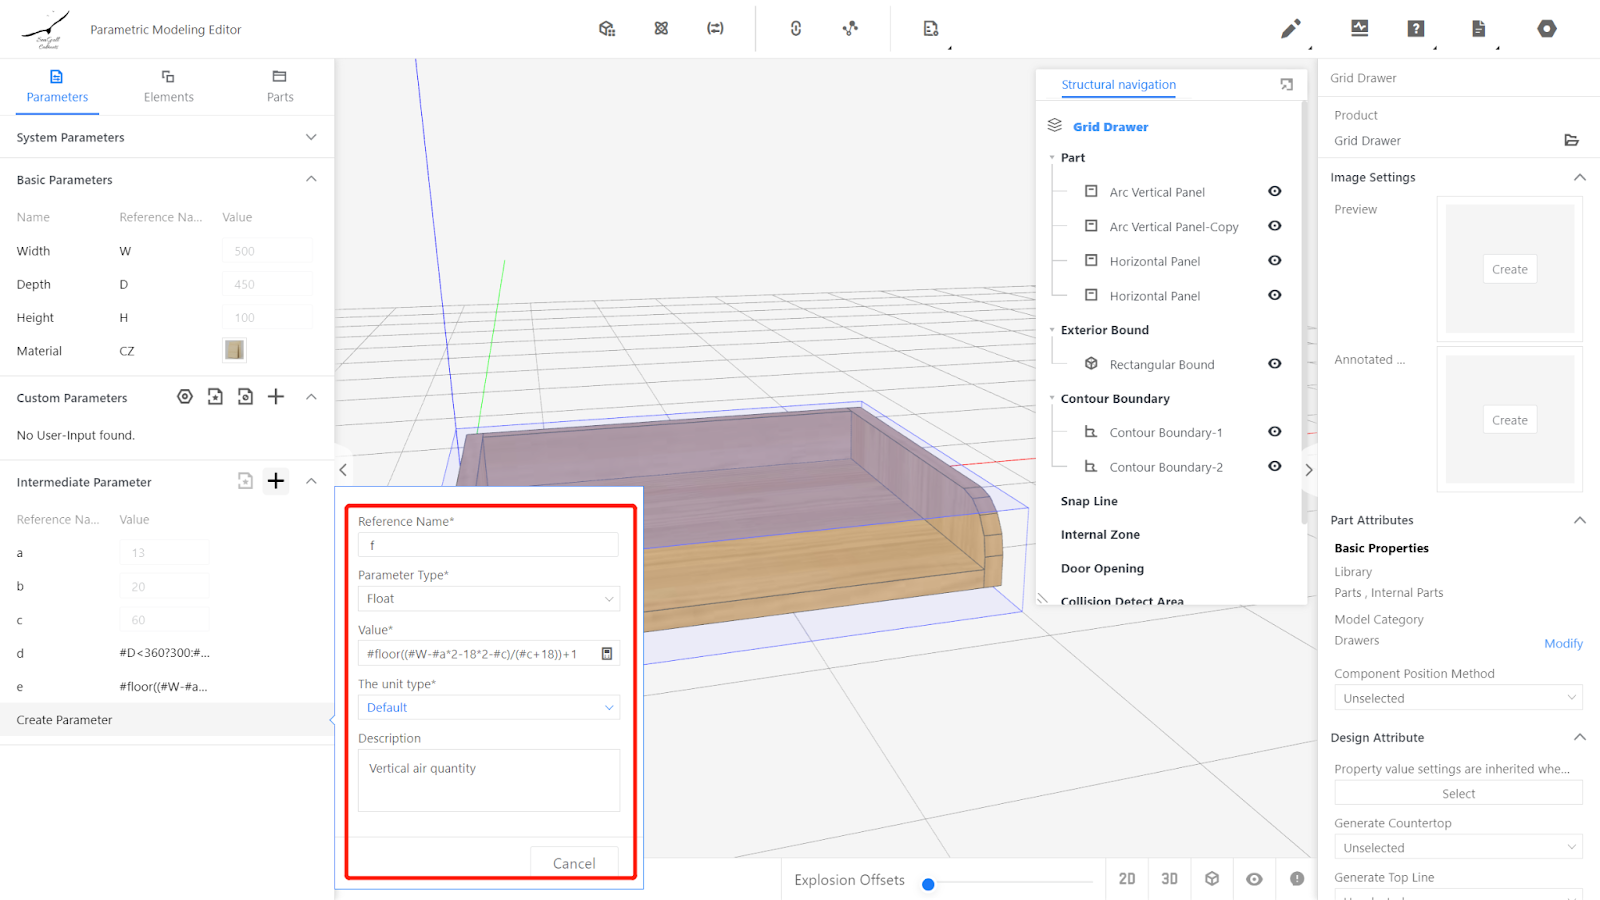The image size is (1600, 900).
Task: Expand the System Parameters section
Action: click(311, 137)
